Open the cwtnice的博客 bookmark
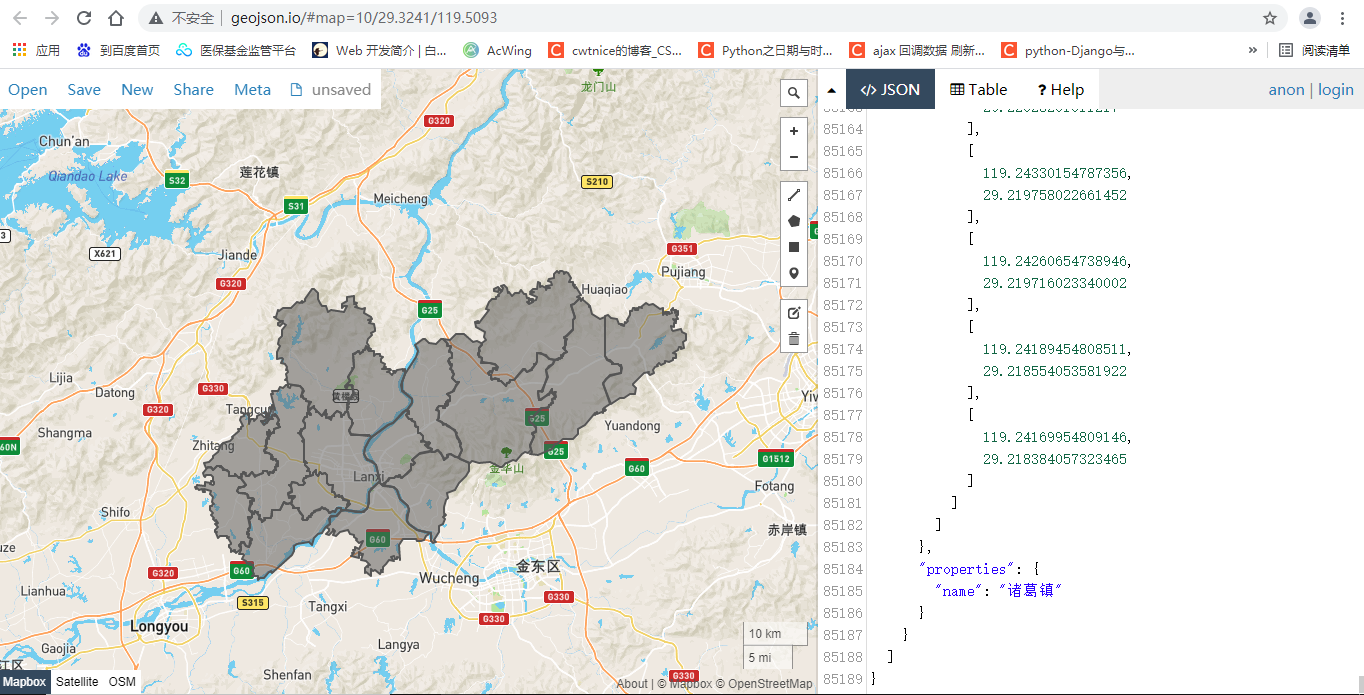This screenshot has width=1364, height=695. pos(616,50)
